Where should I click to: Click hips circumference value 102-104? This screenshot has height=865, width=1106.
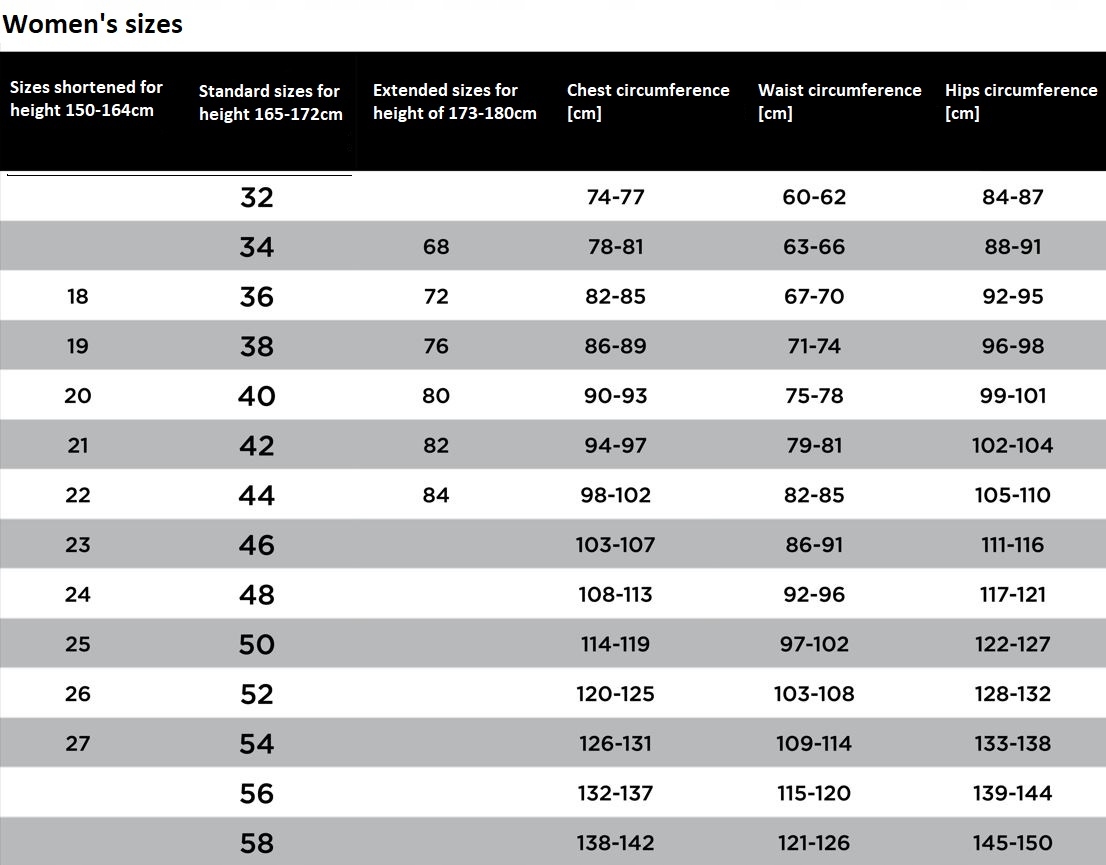click(x=1012, y=446)
